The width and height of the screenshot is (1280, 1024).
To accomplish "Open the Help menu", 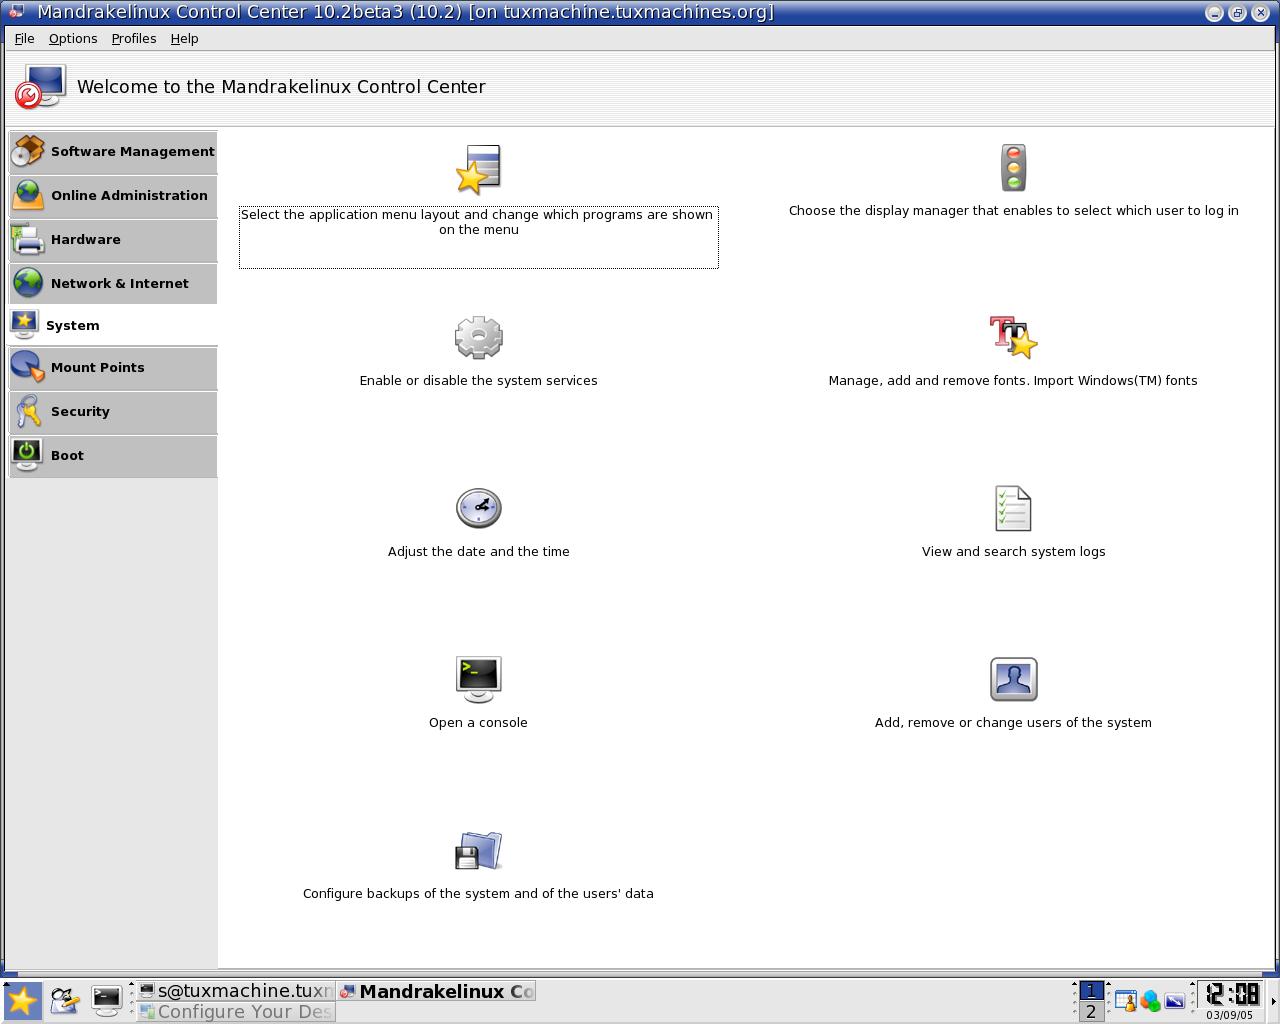I will click(x=184, y=38).
